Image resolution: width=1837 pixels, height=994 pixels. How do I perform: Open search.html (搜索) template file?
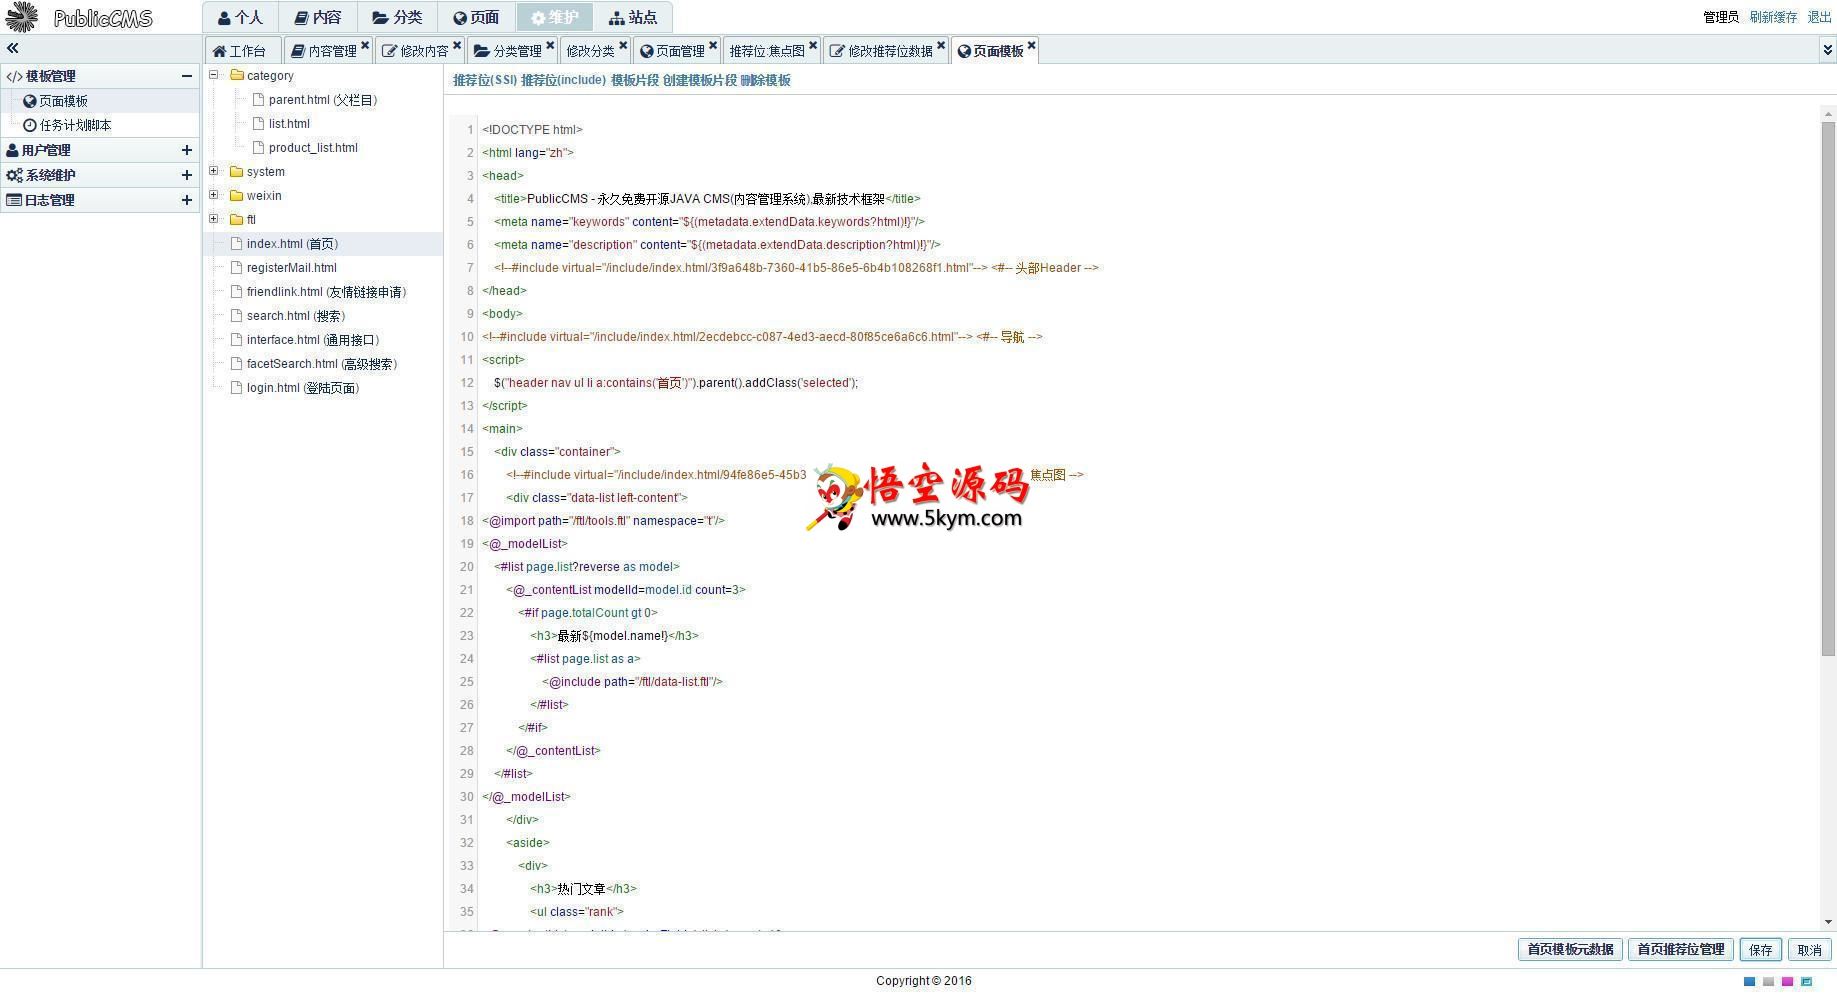295,316
